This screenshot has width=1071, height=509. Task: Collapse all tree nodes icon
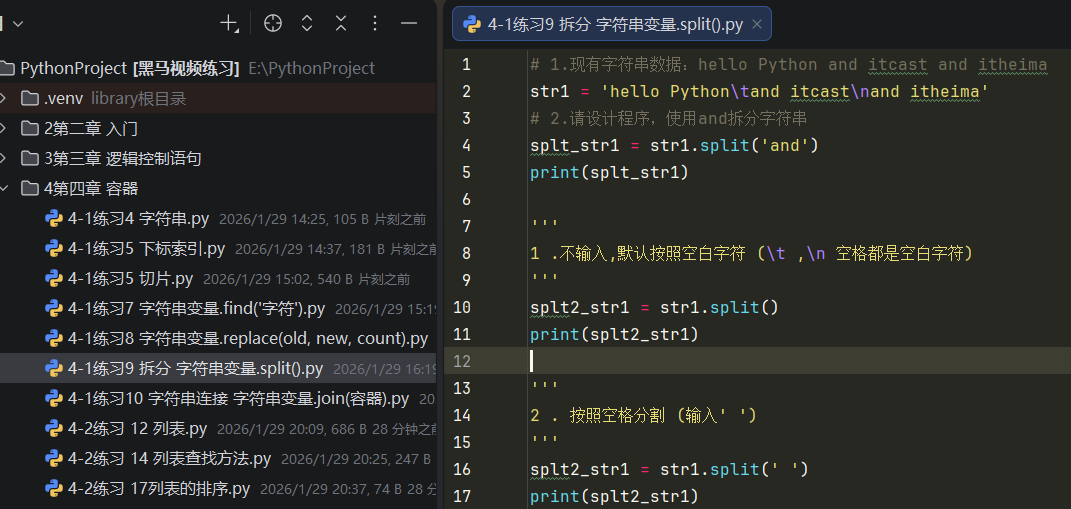tap(341, 23)
